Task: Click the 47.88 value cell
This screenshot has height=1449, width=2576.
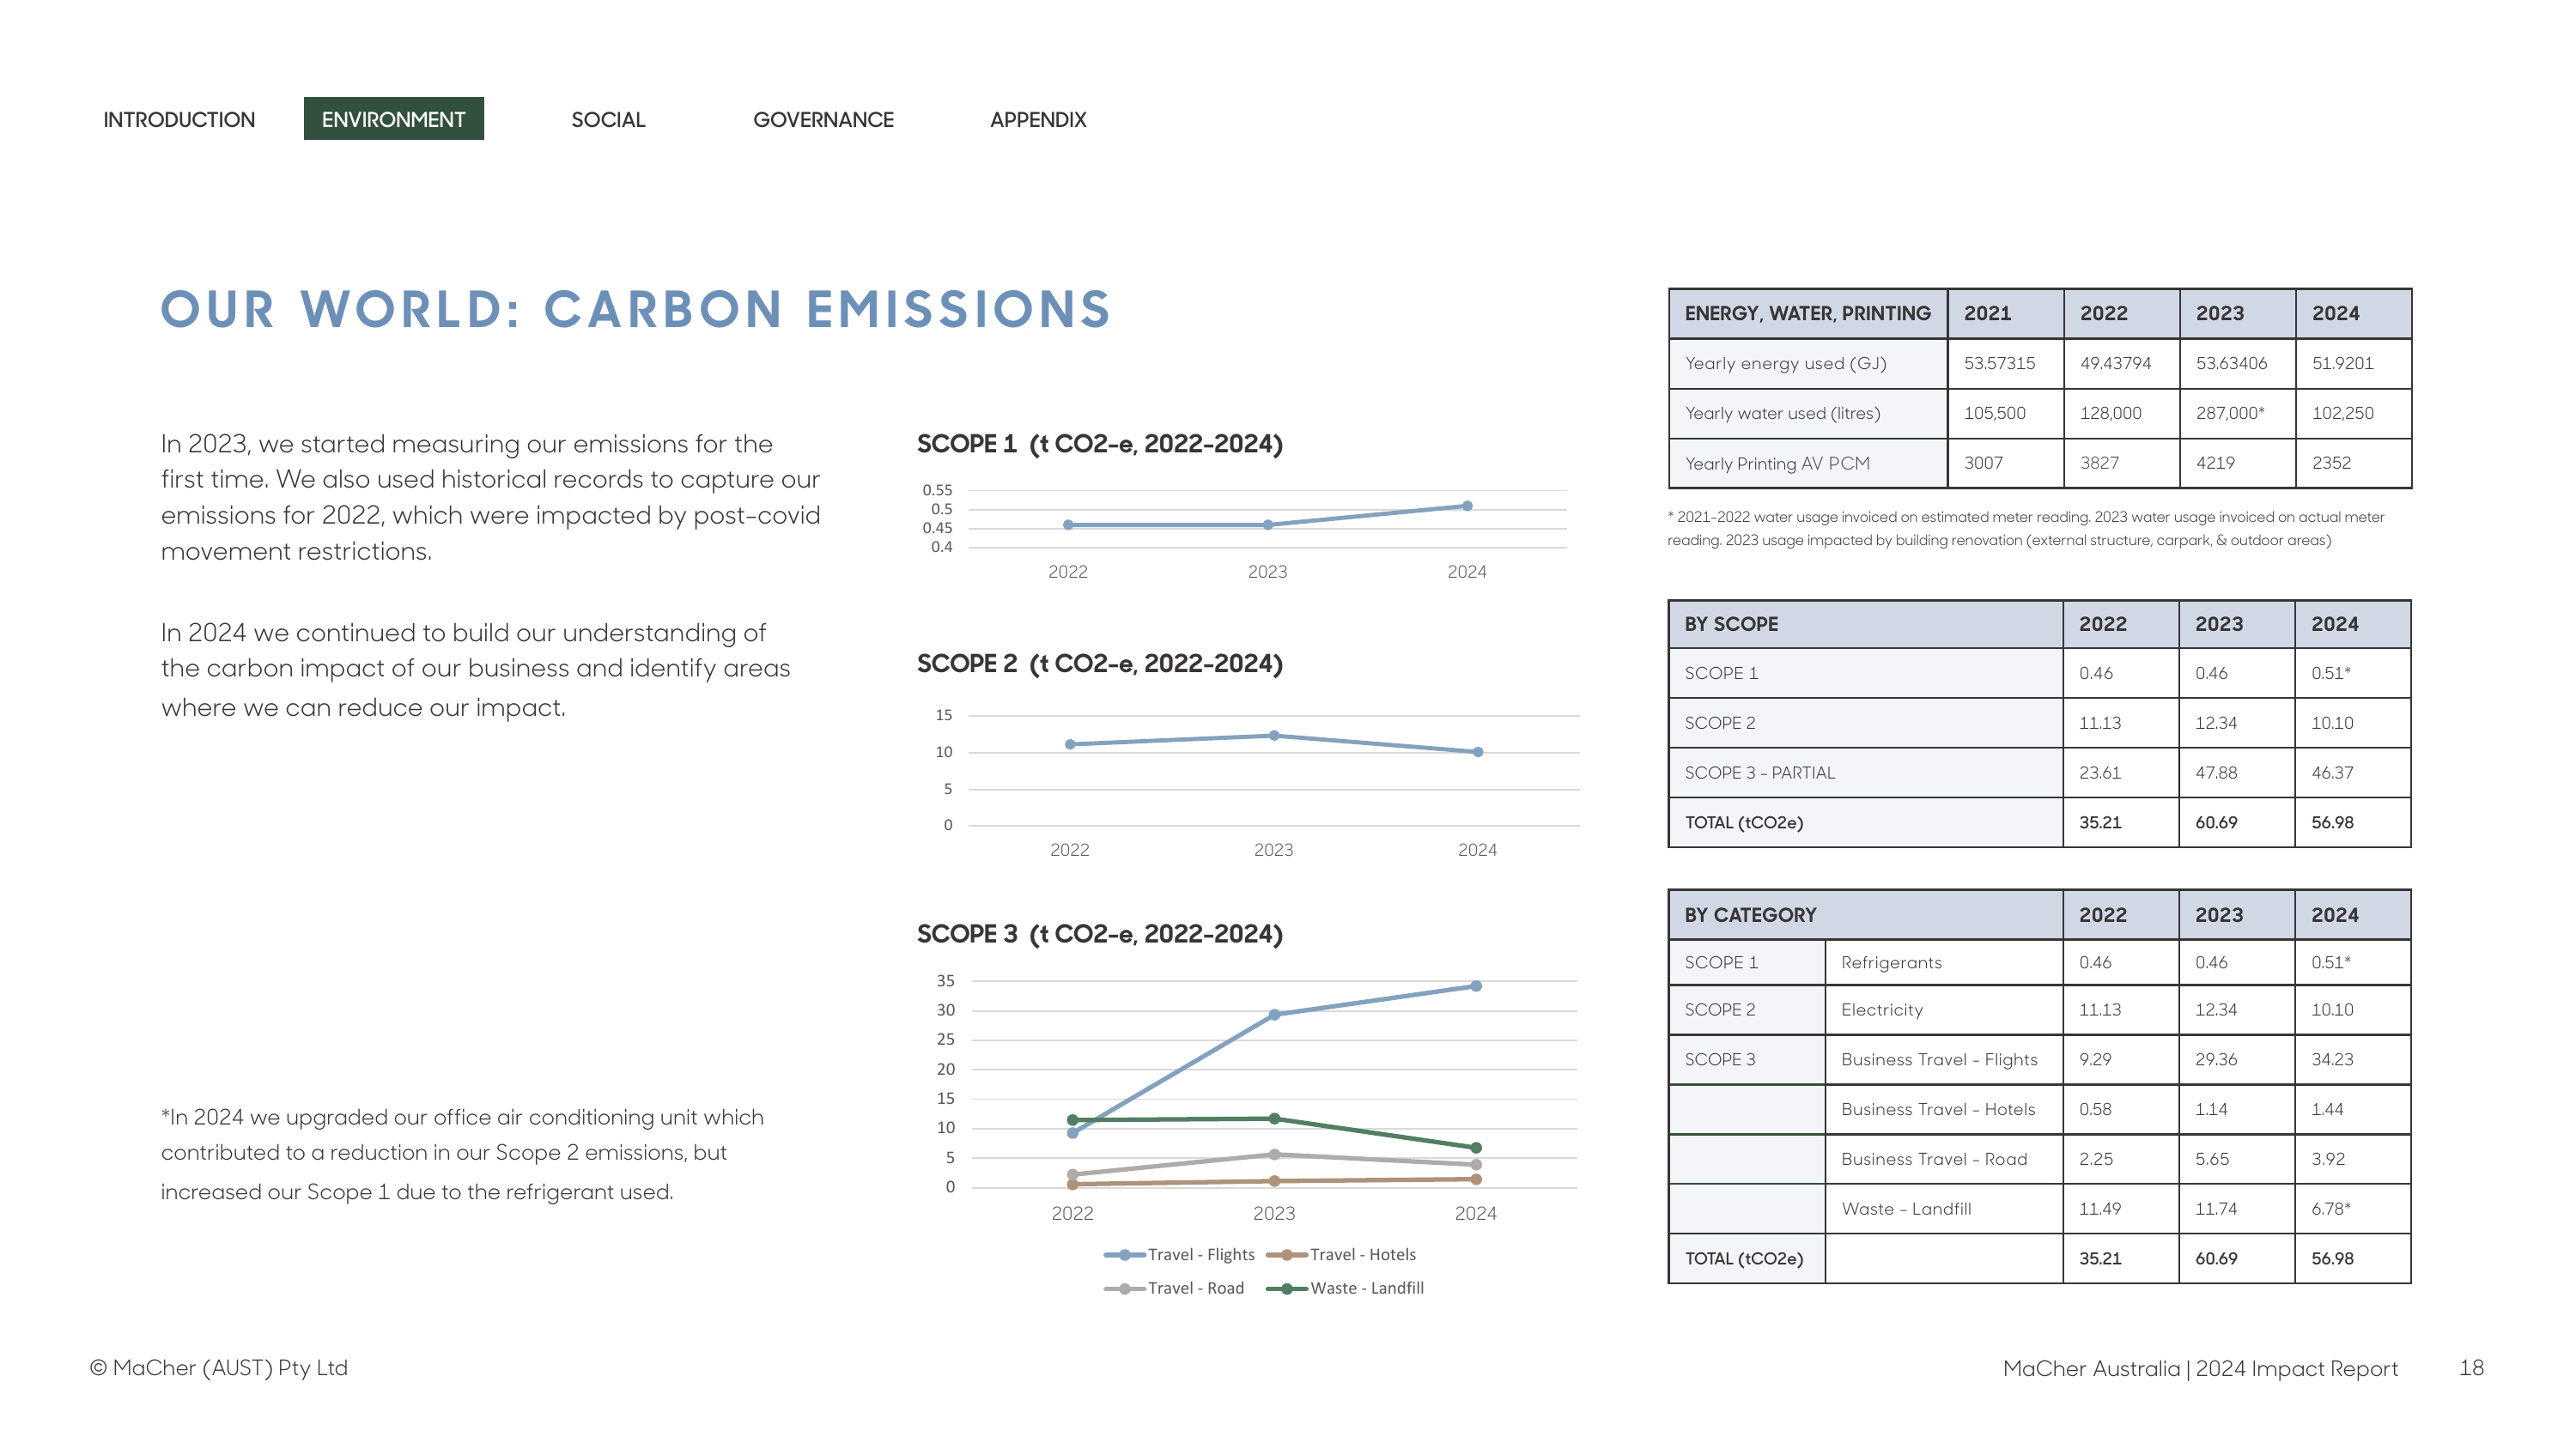Action: click(2237, 773)
